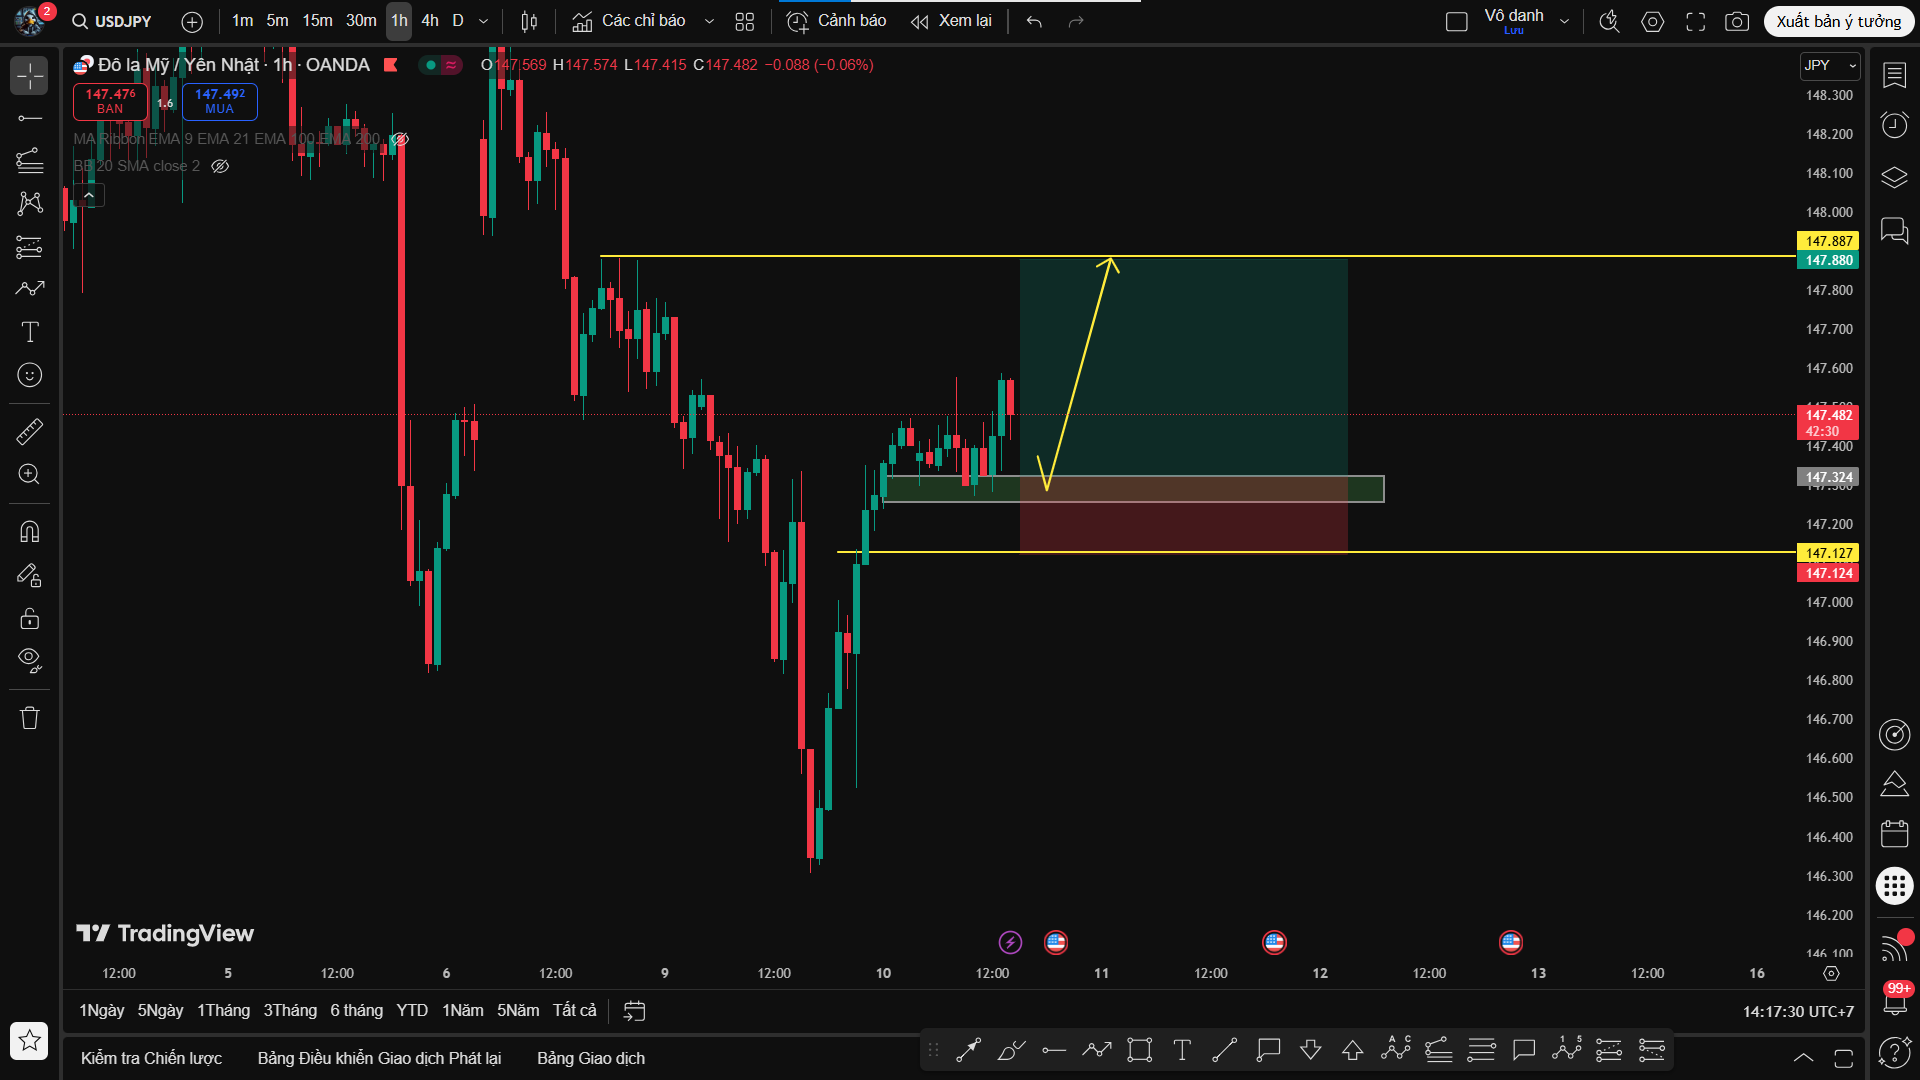Open the watchlist panel icon
The height and width of the screenshot is (1080, 1920).
(1894, 76)
